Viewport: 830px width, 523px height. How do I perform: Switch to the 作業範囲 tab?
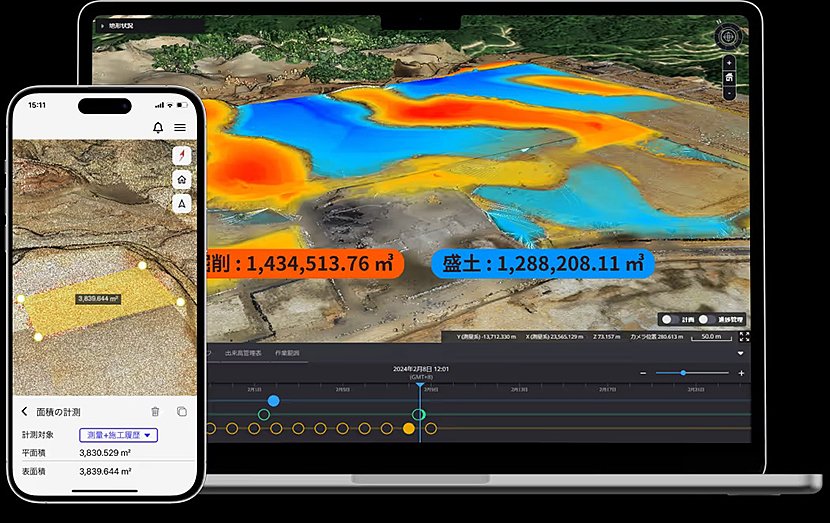click(287, 353)
